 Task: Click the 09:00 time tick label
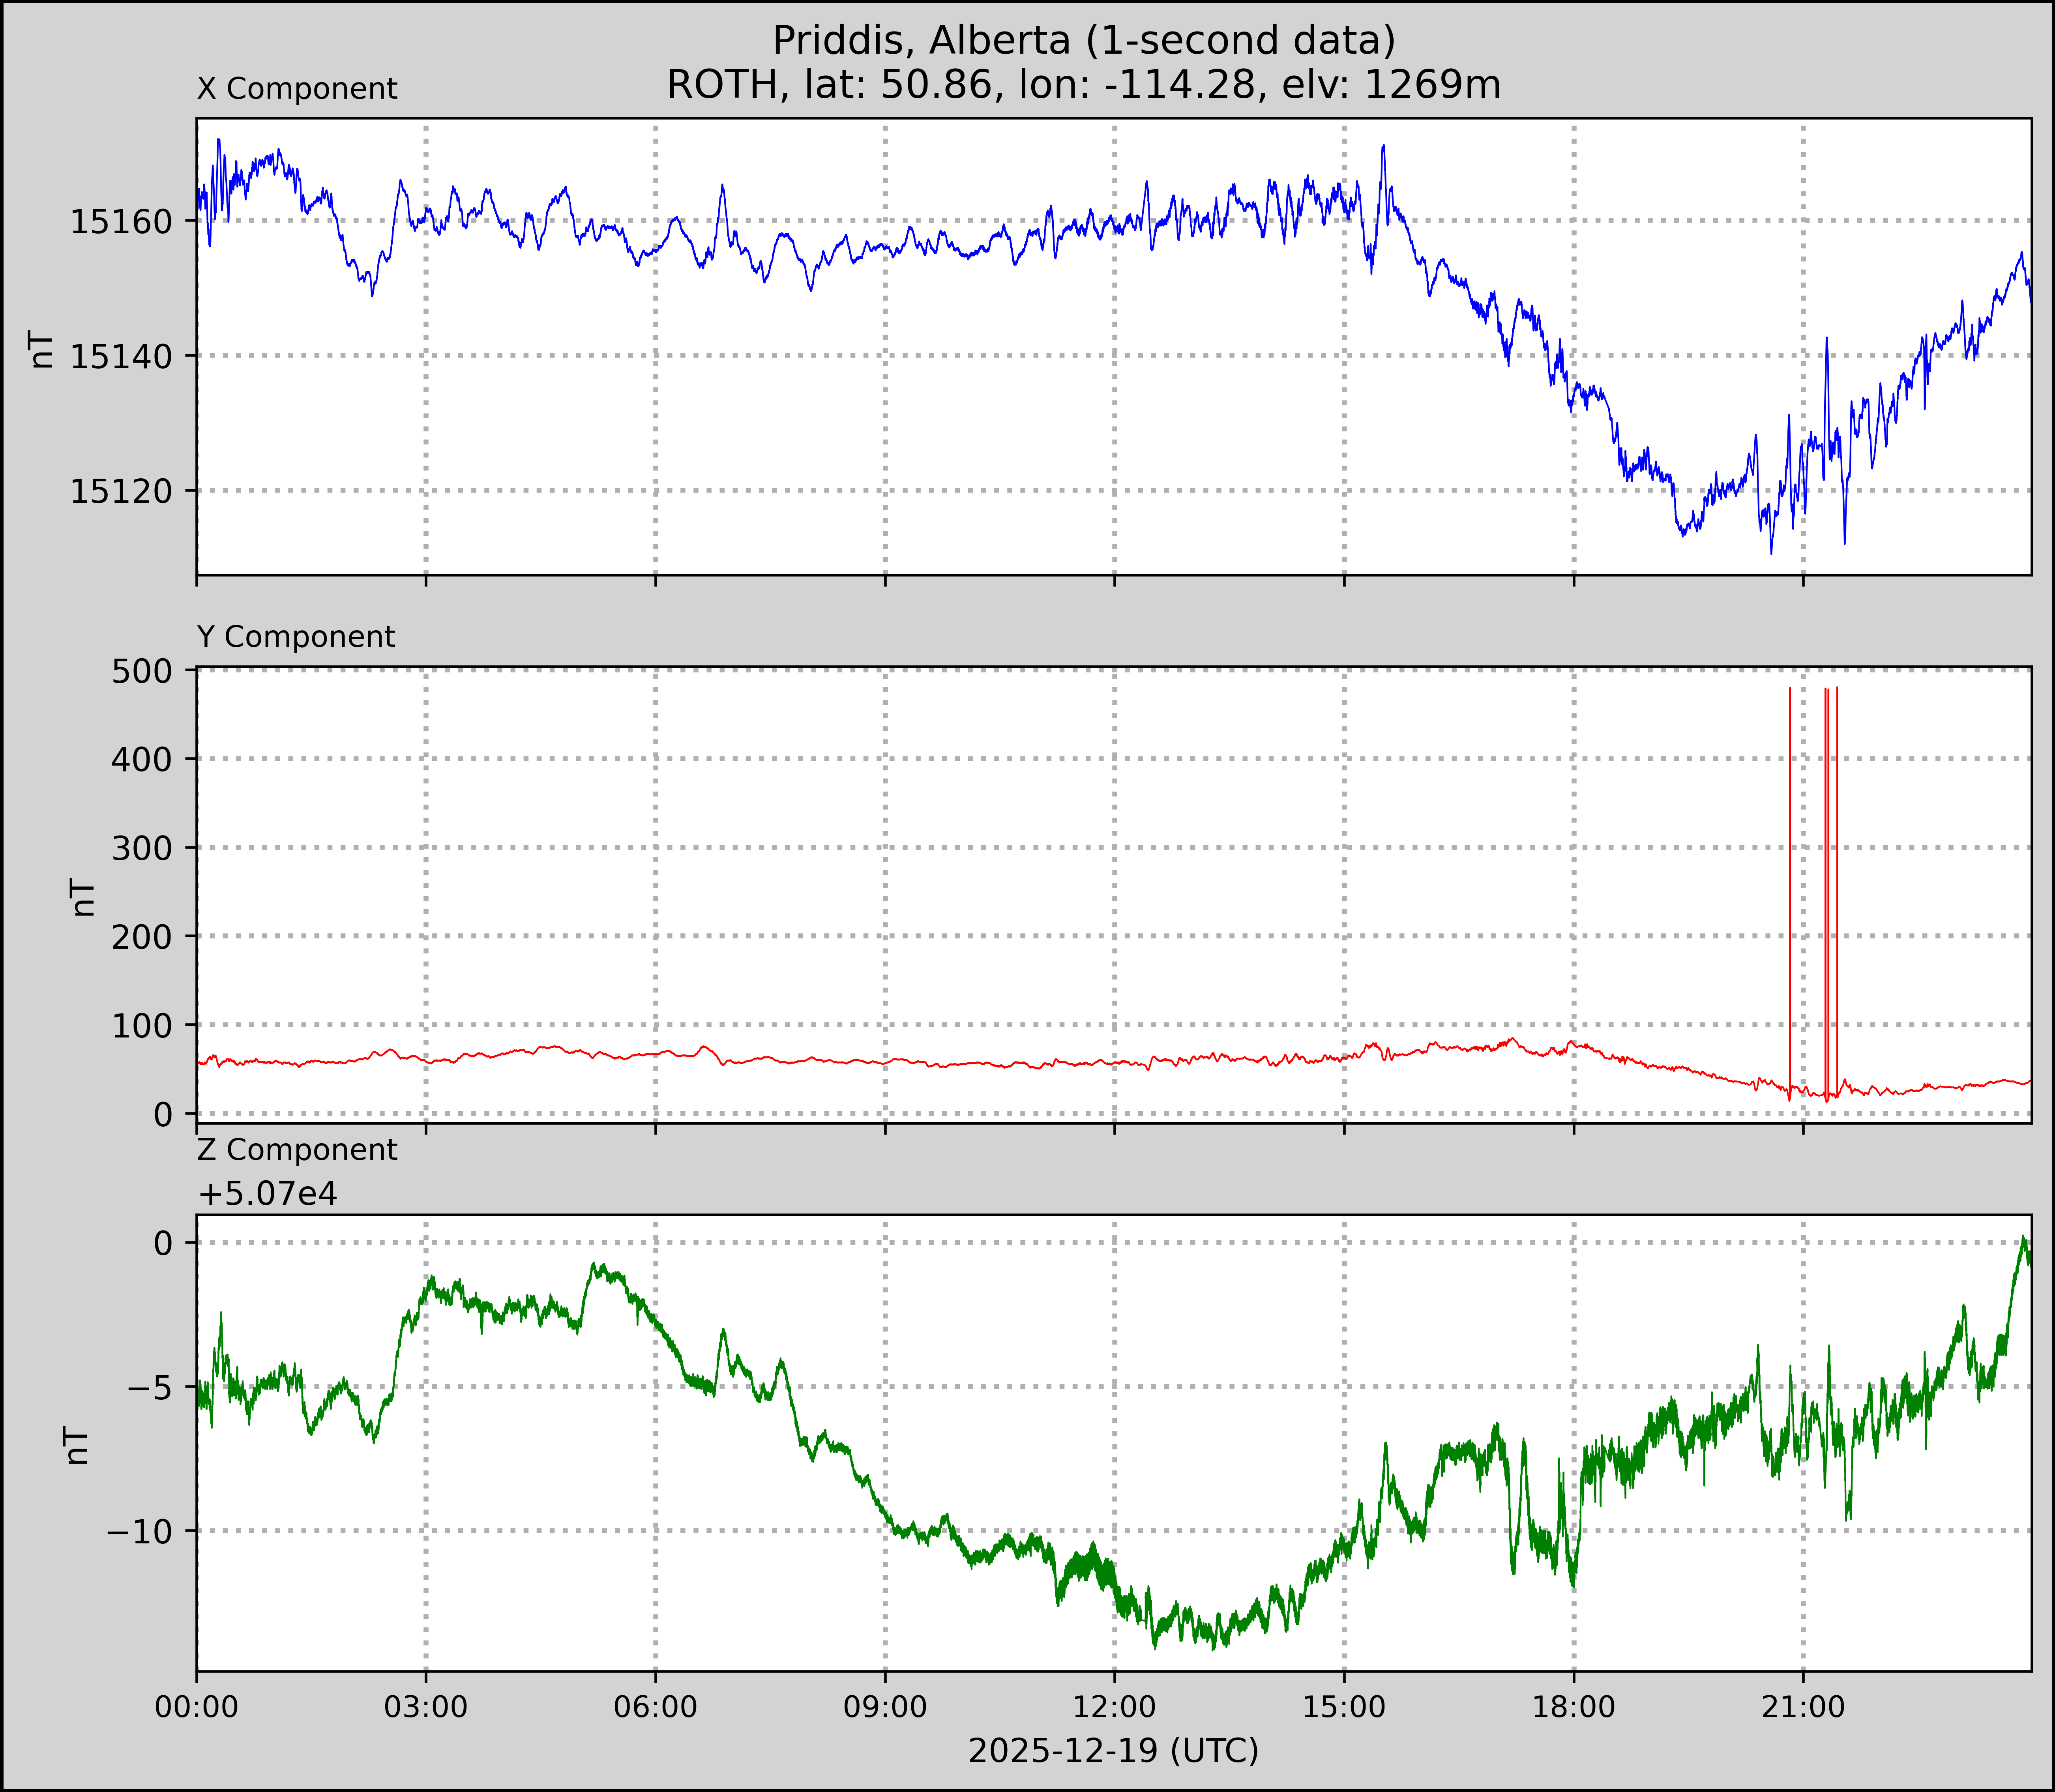pos(885,1707)
